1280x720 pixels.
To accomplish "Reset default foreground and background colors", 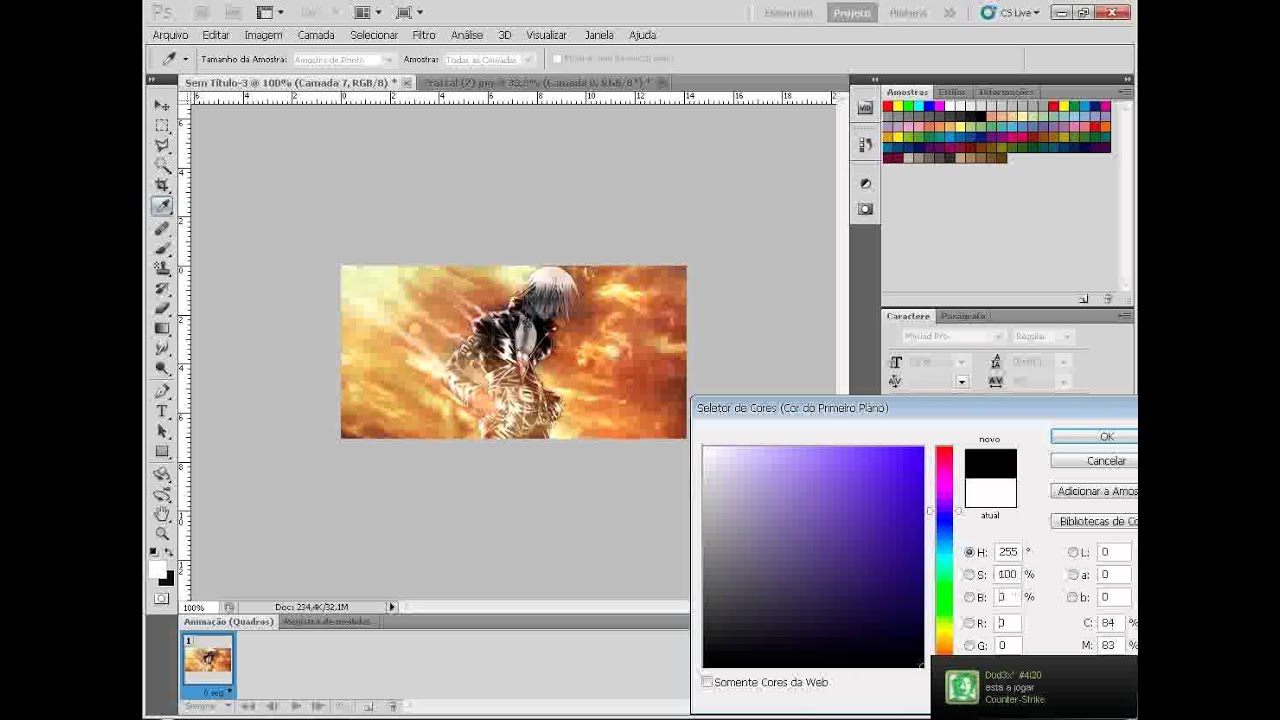I will pyautogui.click(x=154, y=552).
